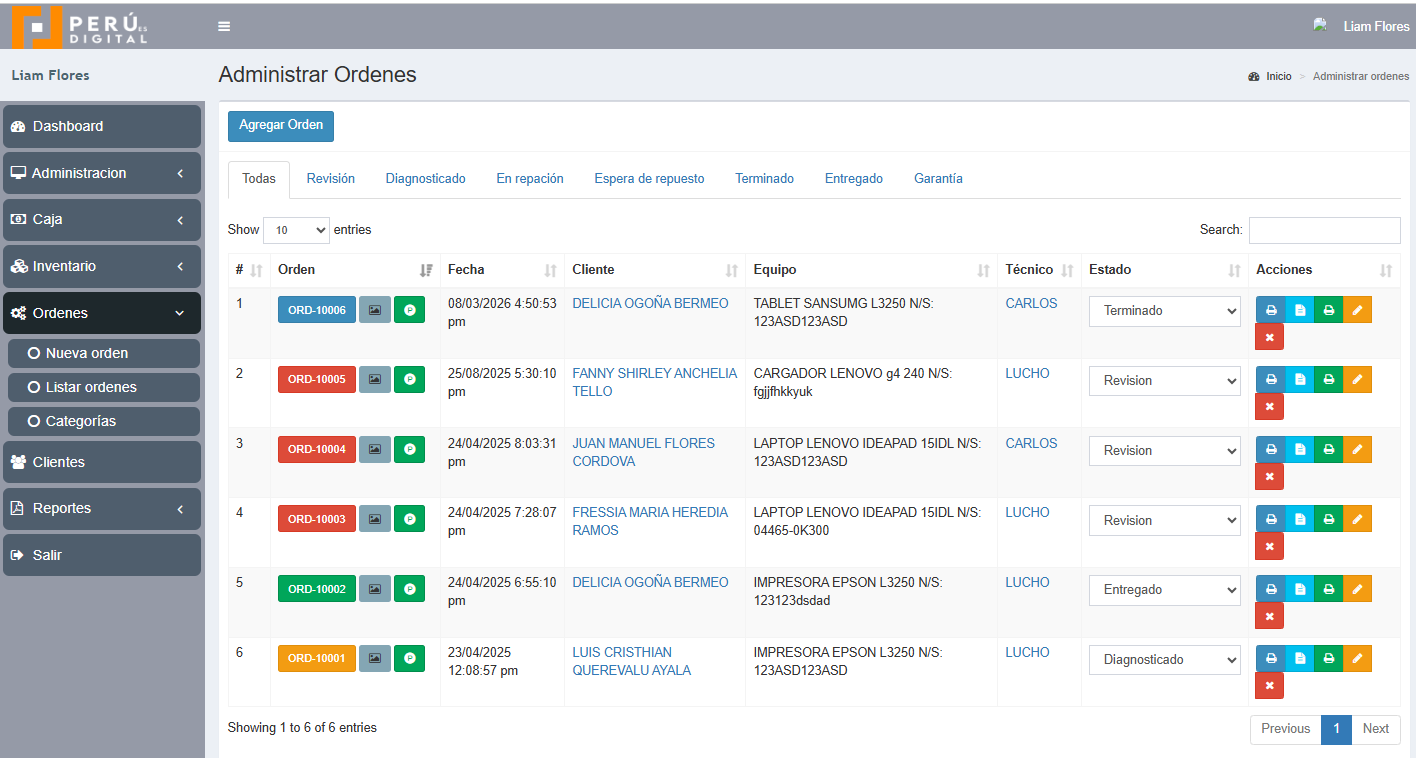Click the green P icon beside ORD-10001
The height and width of the screenshot is (758, 1416).
(409, 659)
